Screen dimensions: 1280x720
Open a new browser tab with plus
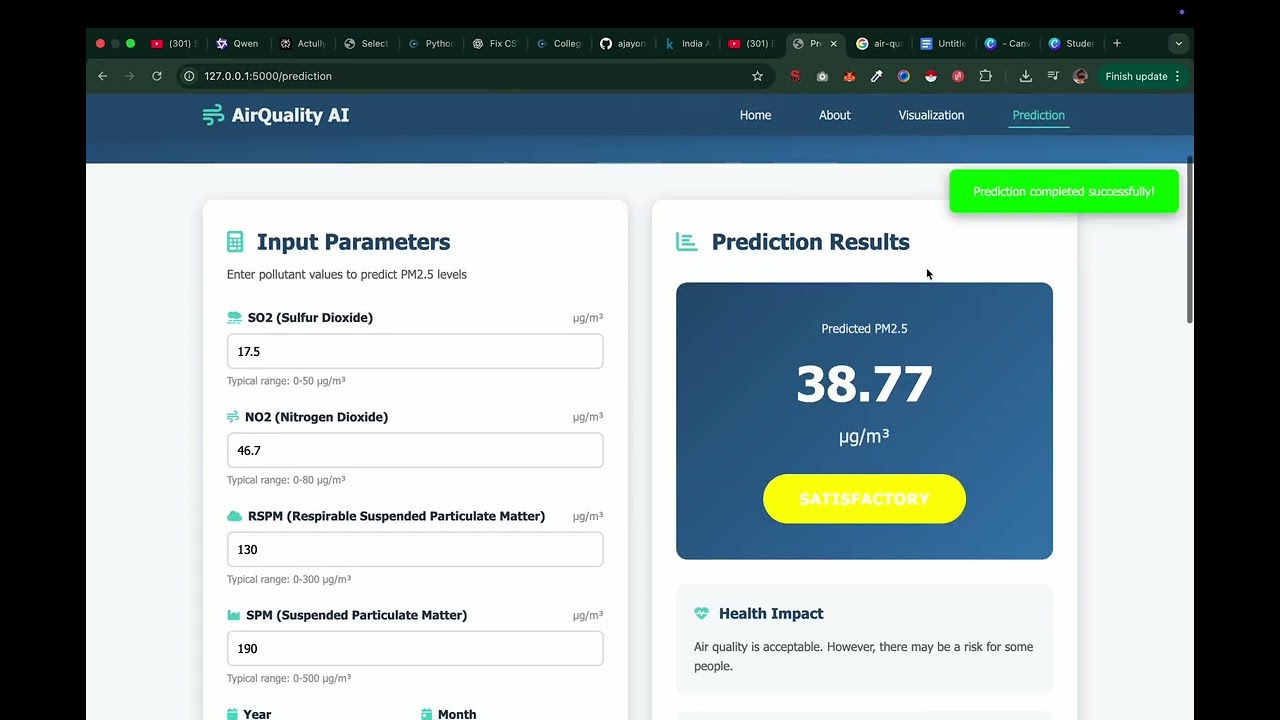[1117, 43]
